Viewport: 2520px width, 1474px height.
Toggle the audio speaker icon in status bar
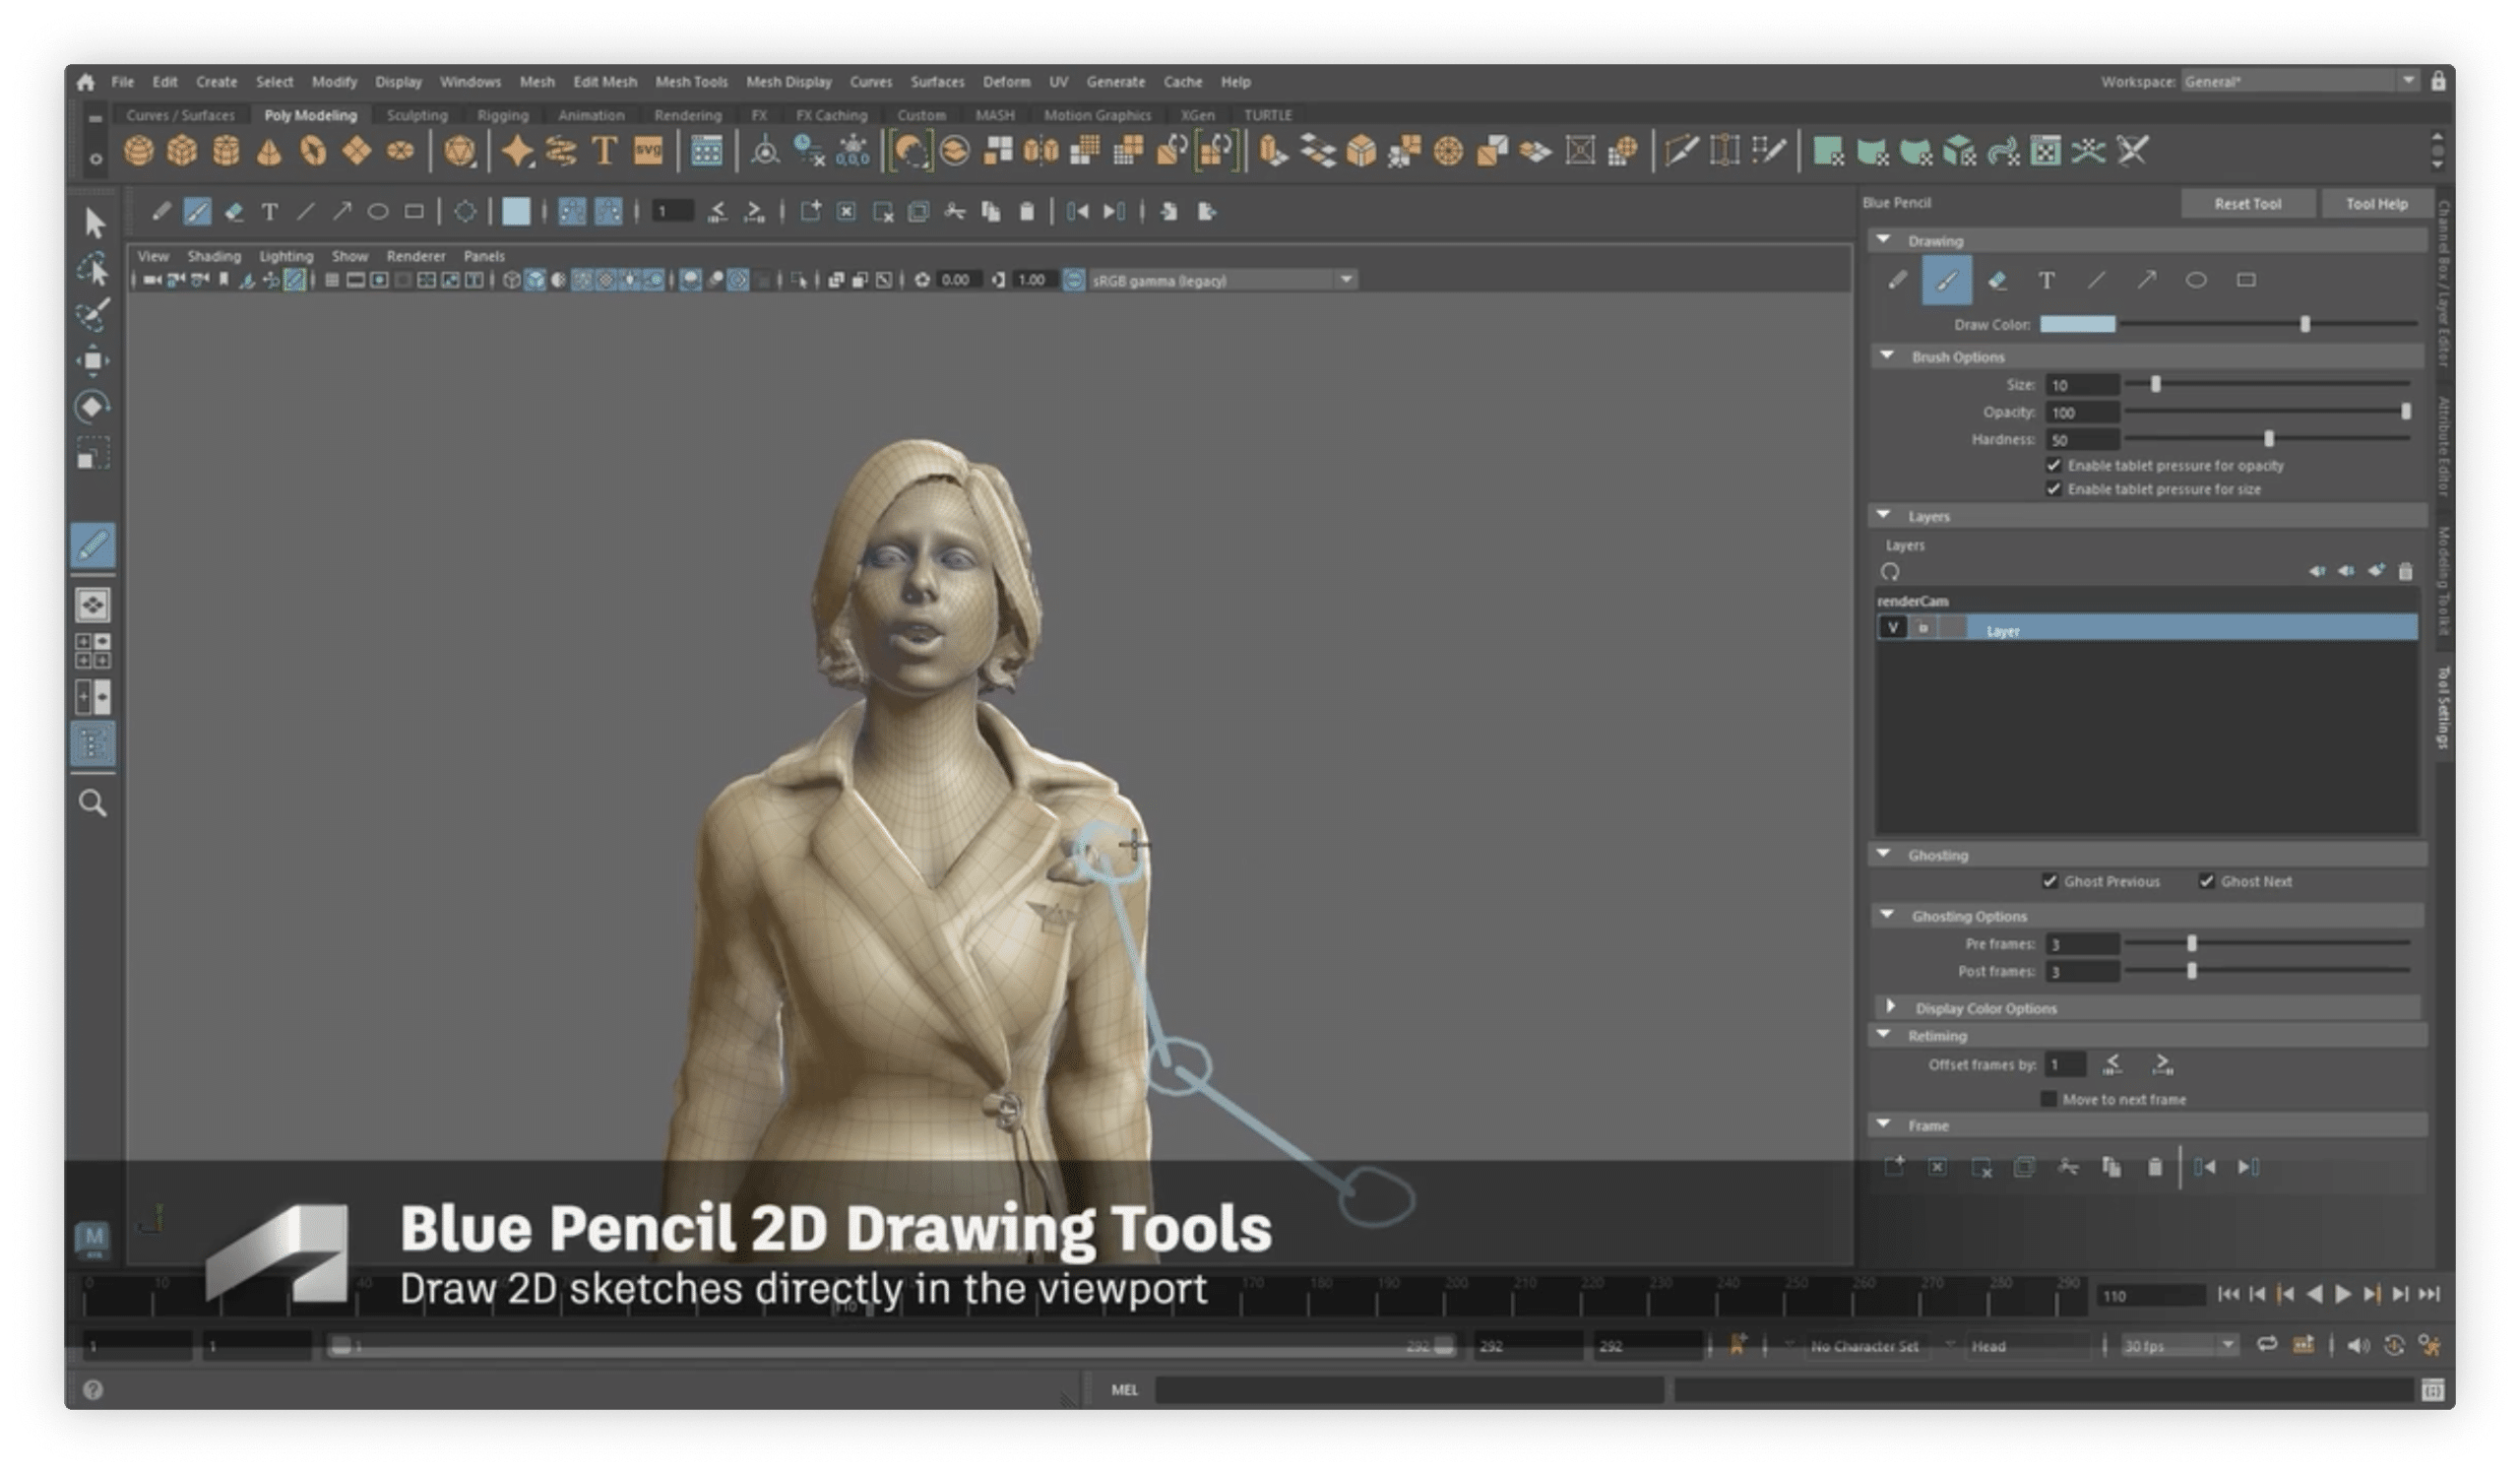point(2358,1346)
